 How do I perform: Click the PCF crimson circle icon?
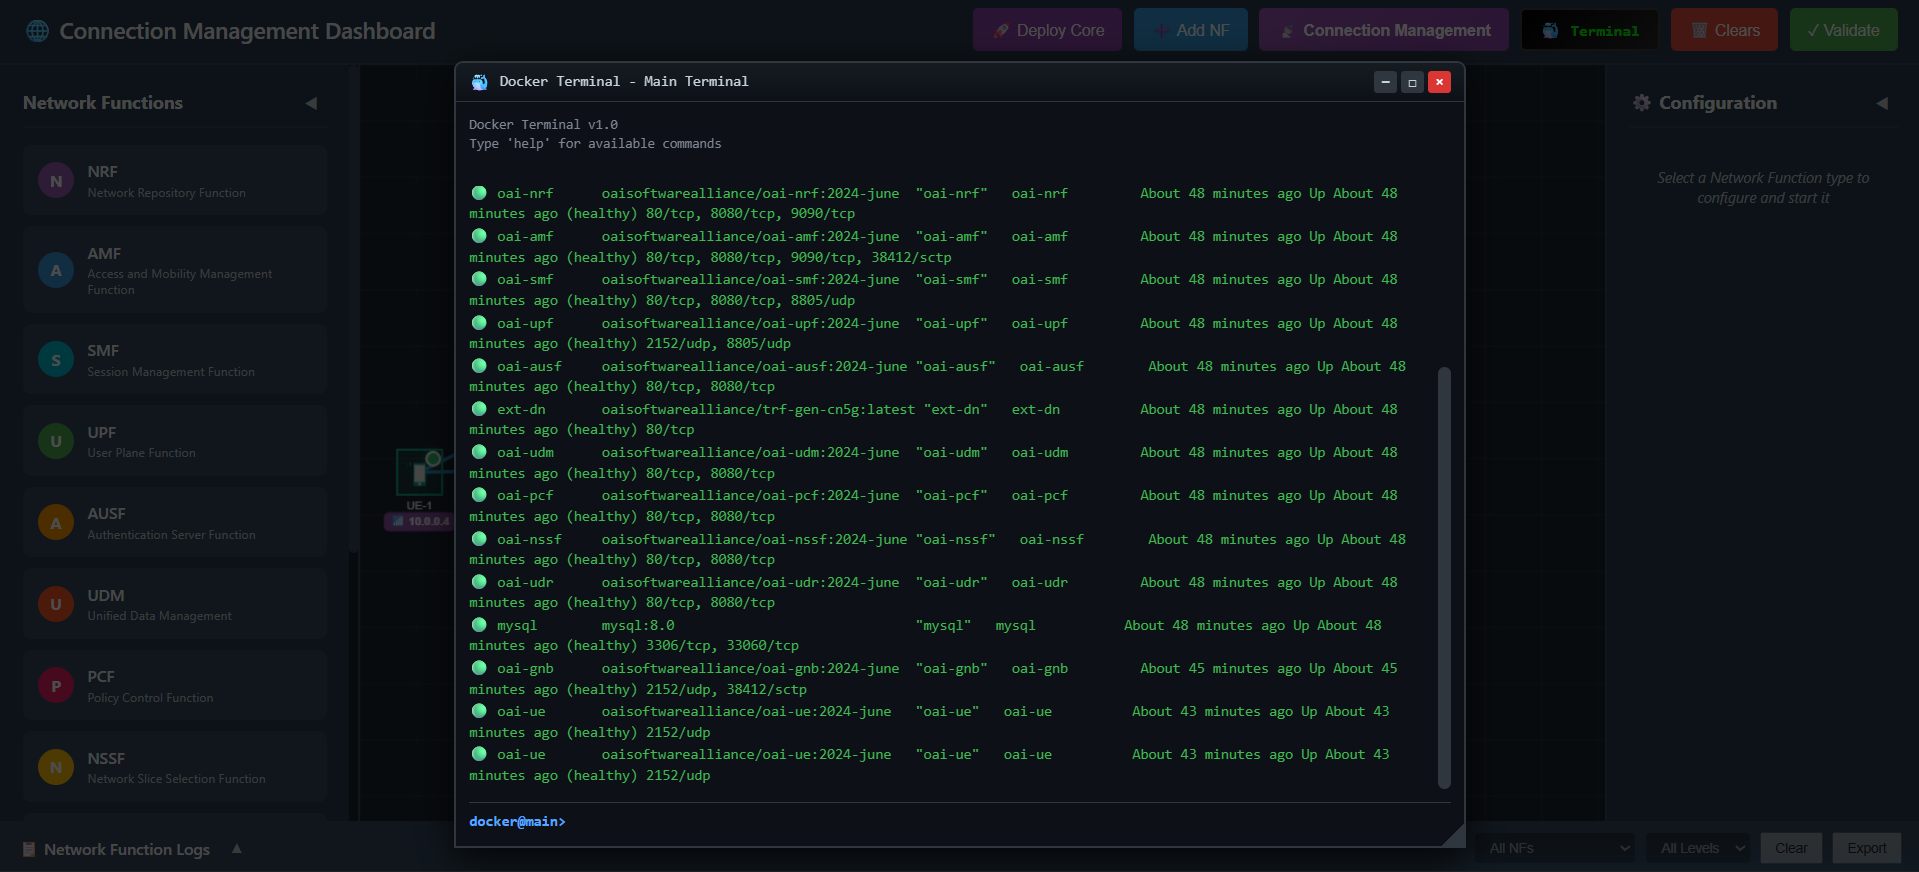click(56, 686)
